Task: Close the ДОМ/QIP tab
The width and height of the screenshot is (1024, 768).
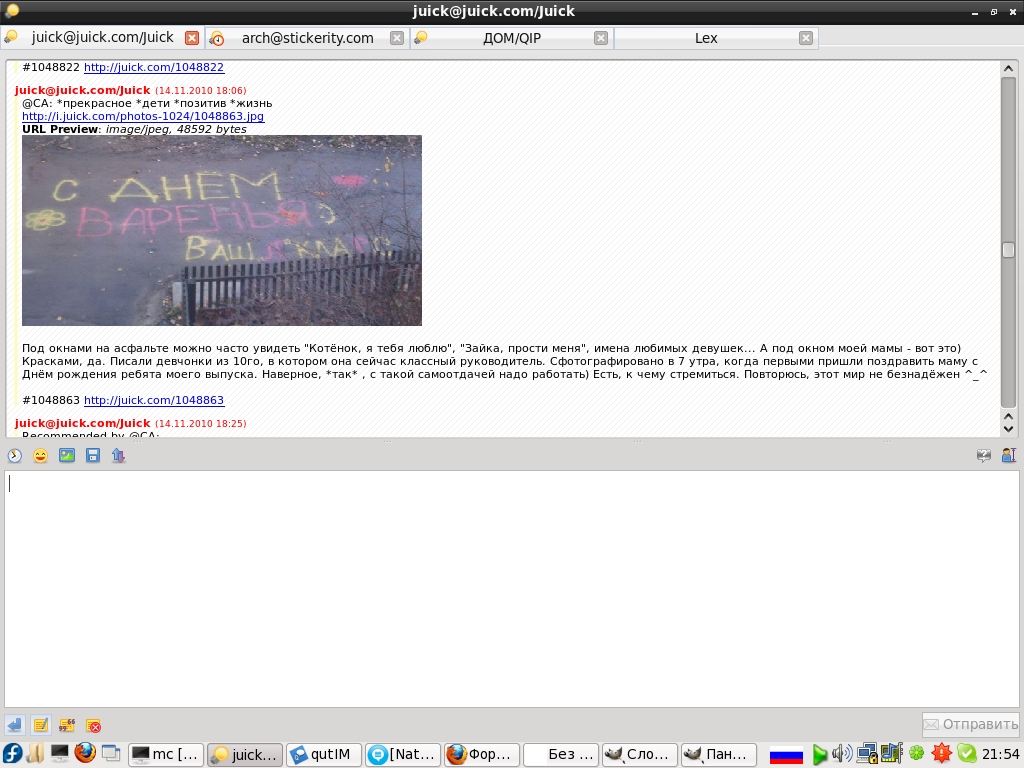Action: tap(601, 38)
